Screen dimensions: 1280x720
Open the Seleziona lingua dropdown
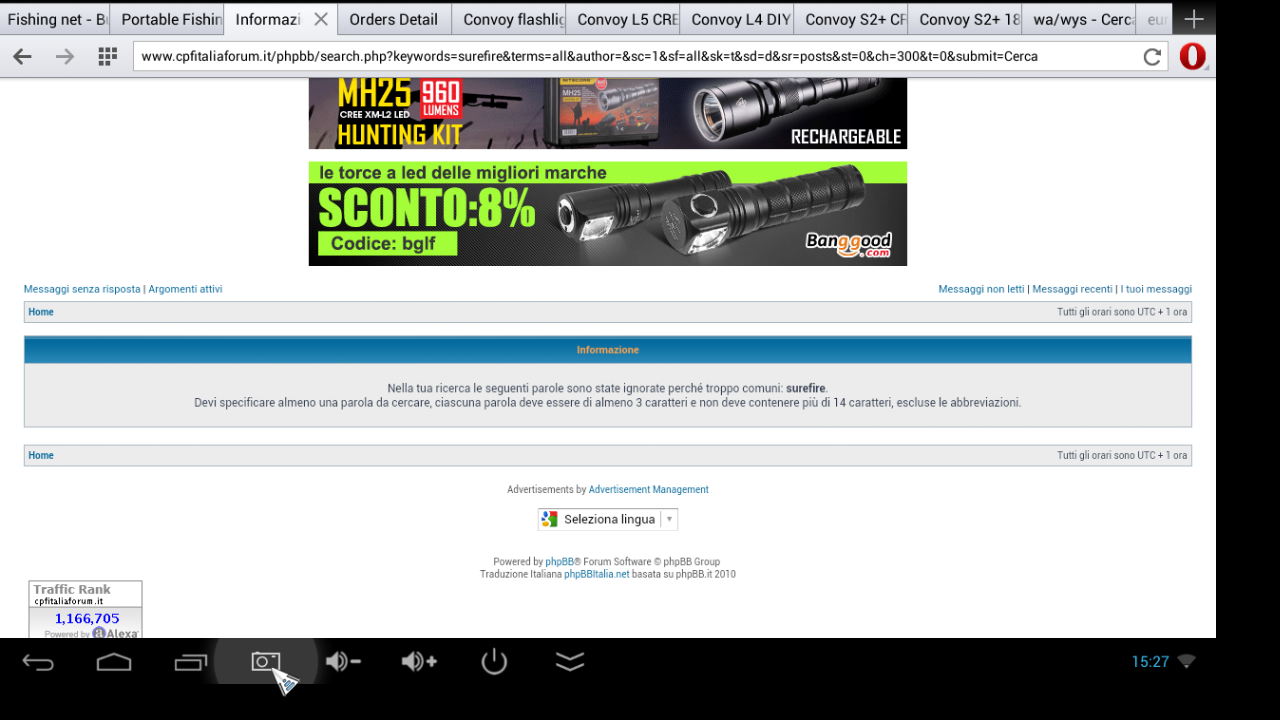608,519
